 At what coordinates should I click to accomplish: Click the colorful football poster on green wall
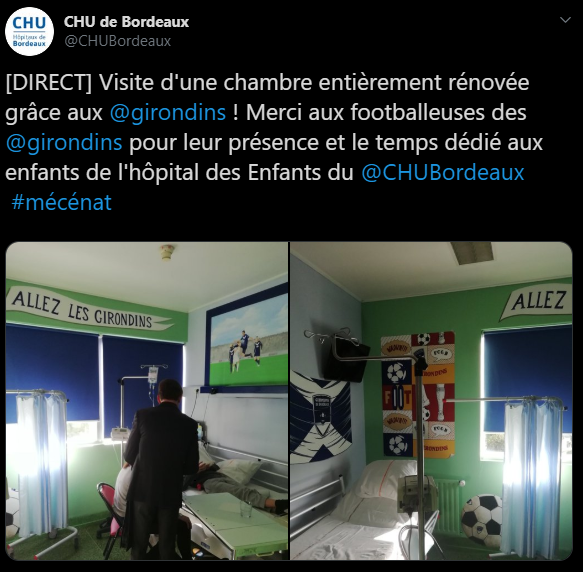pos(419,394)
